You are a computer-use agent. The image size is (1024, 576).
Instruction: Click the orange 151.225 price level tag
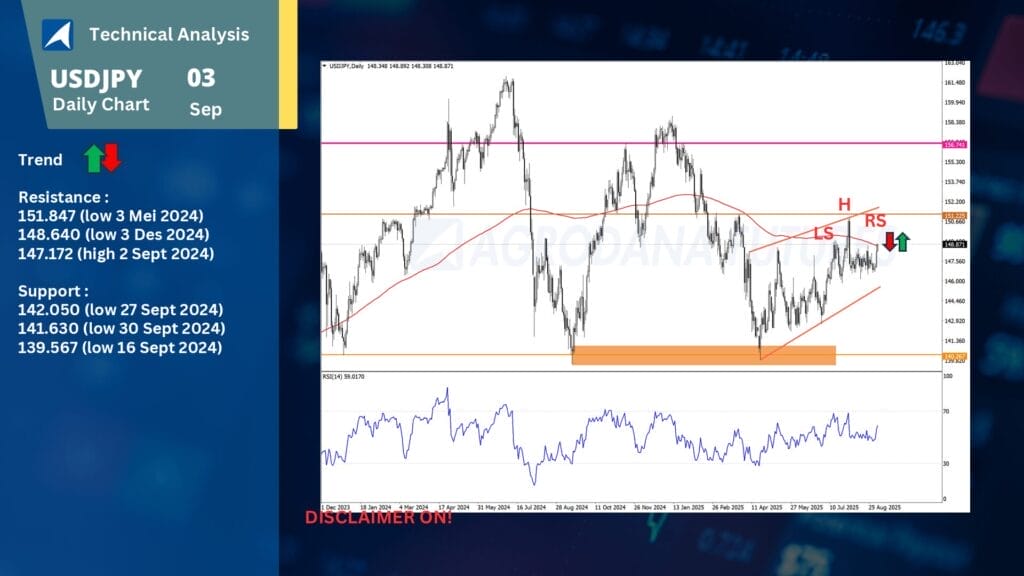coord(954,215)
